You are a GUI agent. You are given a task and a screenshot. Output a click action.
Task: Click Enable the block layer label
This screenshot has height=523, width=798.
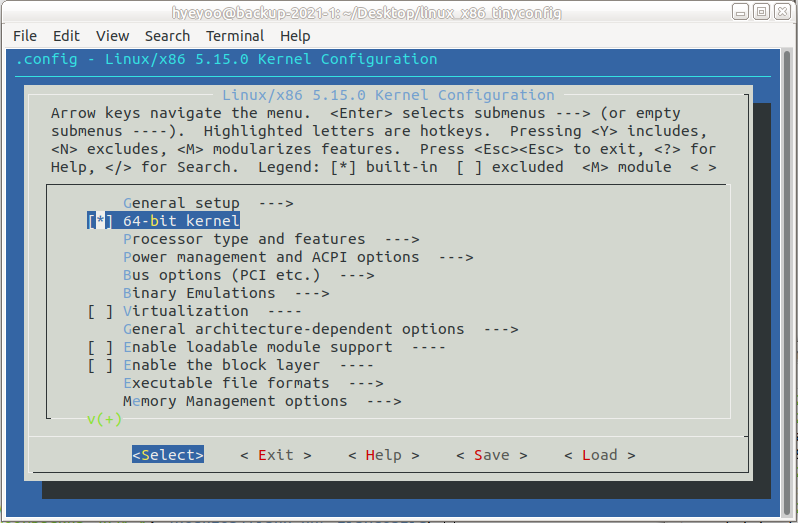222,365
